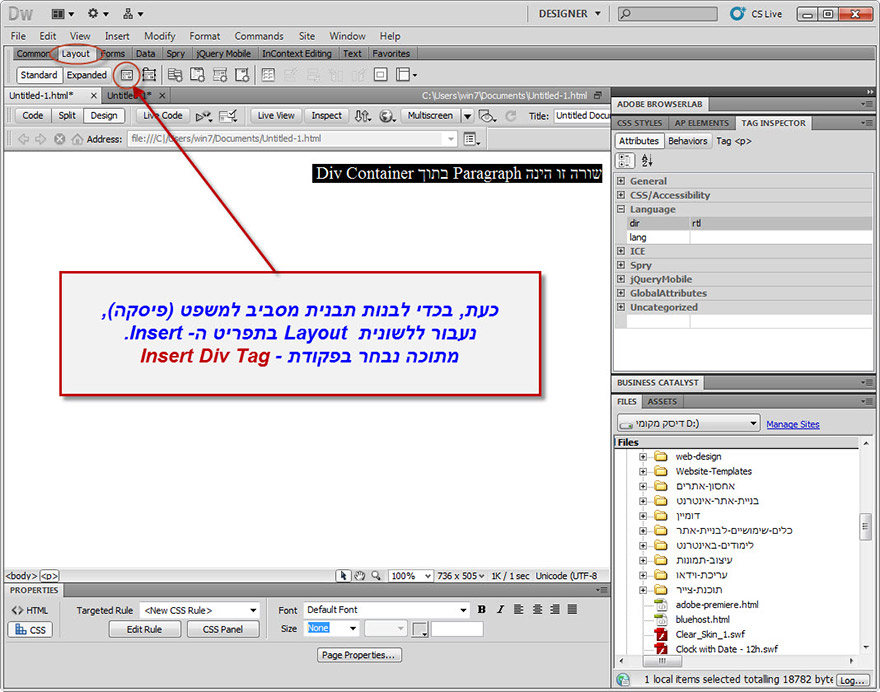Click the CSS Panel button
Image resolution: width=880 pixels, height=692 pixels.
pos(223,630)
